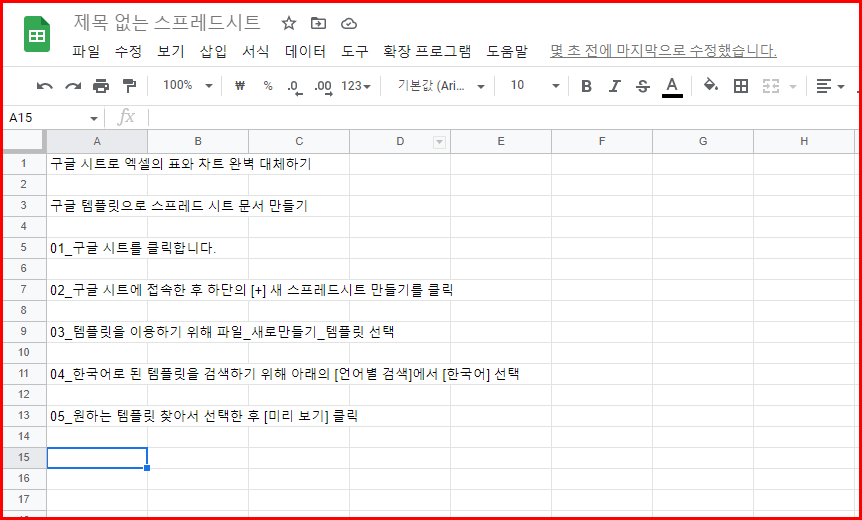Open the 123 number format dropdown

click(x=356, y=86)
